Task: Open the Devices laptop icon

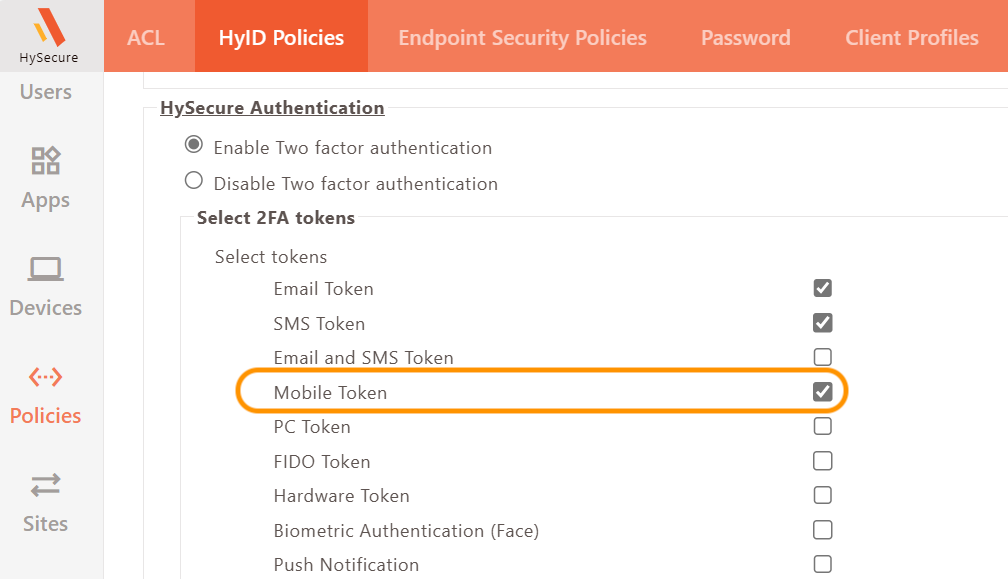Action: [46, 269]
